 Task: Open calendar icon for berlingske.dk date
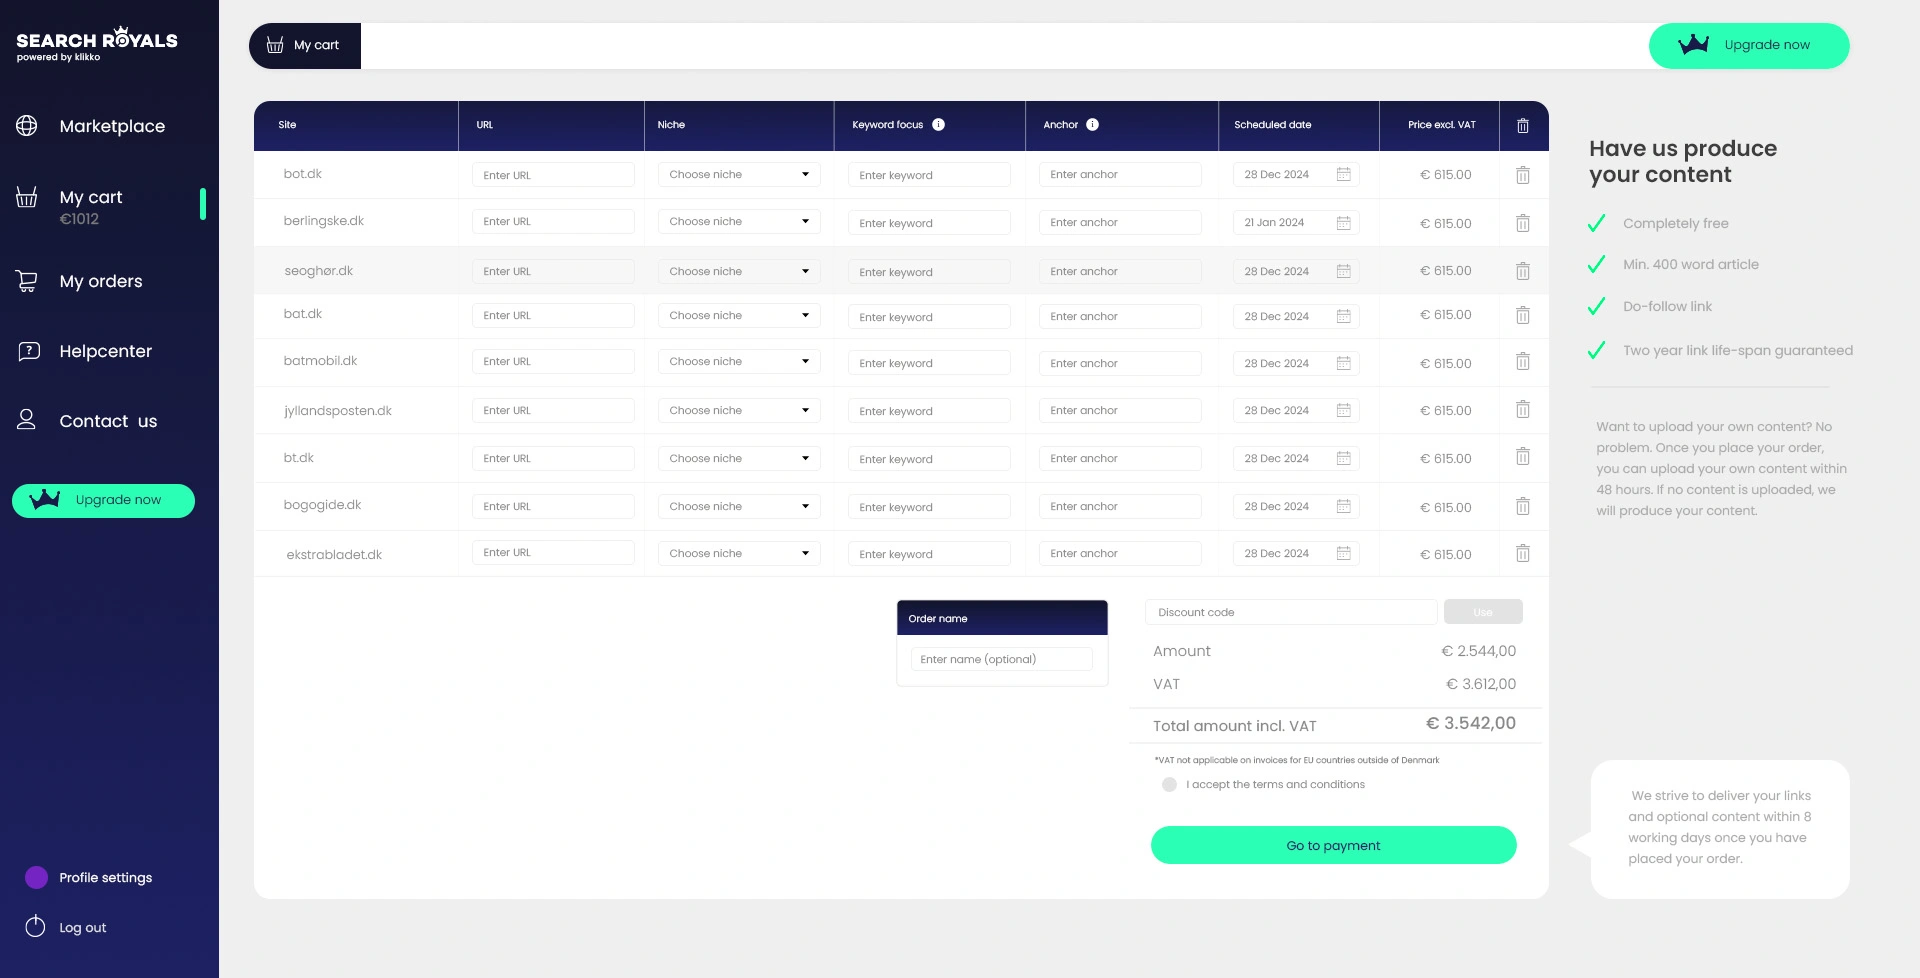coord(1343,222)
